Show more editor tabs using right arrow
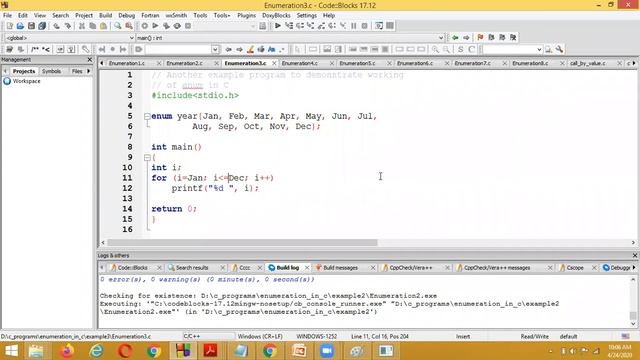This screenshot has height=360, width=640. tap(633, 63)
